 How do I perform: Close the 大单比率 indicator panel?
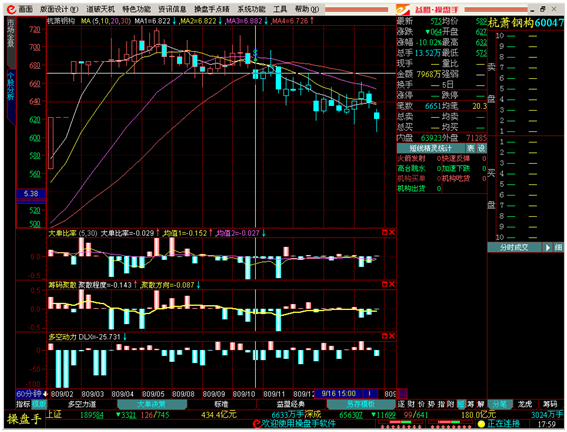(392, 232)
